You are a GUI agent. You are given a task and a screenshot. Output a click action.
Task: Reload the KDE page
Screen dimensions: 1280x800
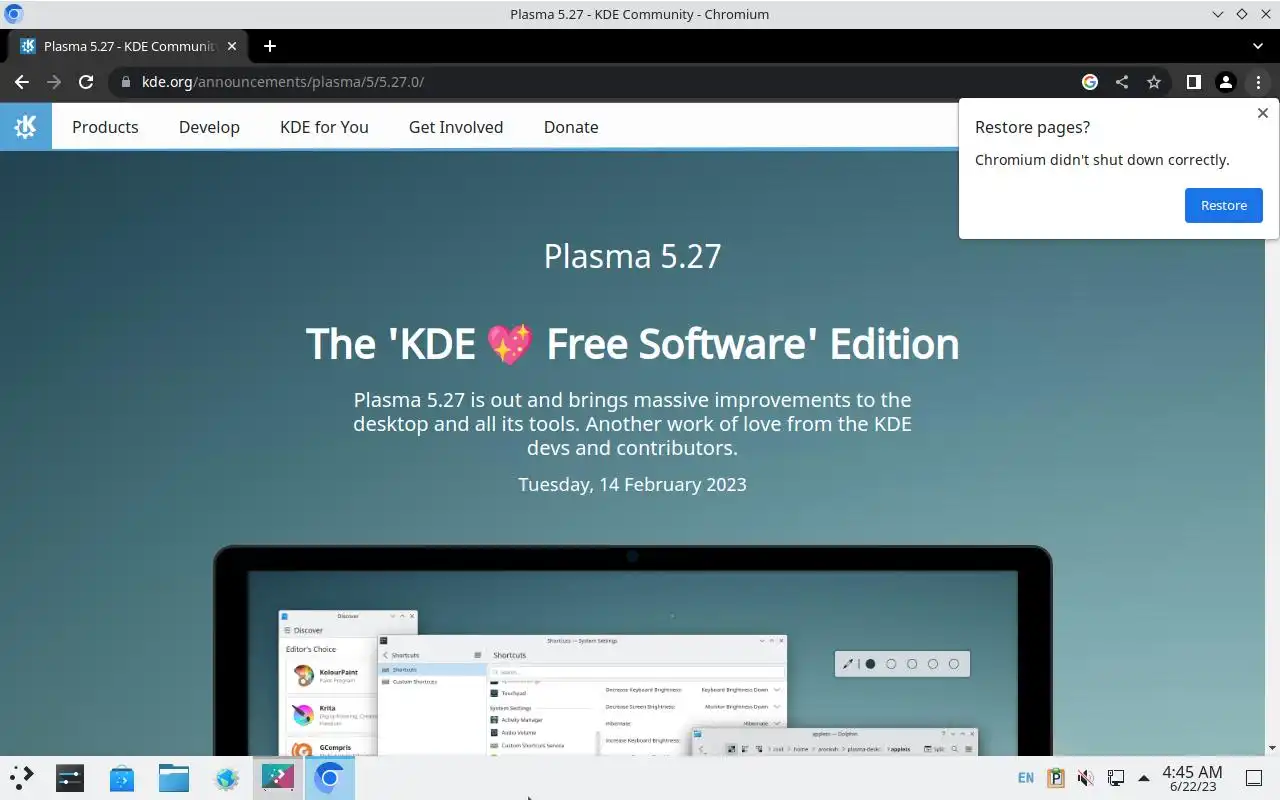86,82
